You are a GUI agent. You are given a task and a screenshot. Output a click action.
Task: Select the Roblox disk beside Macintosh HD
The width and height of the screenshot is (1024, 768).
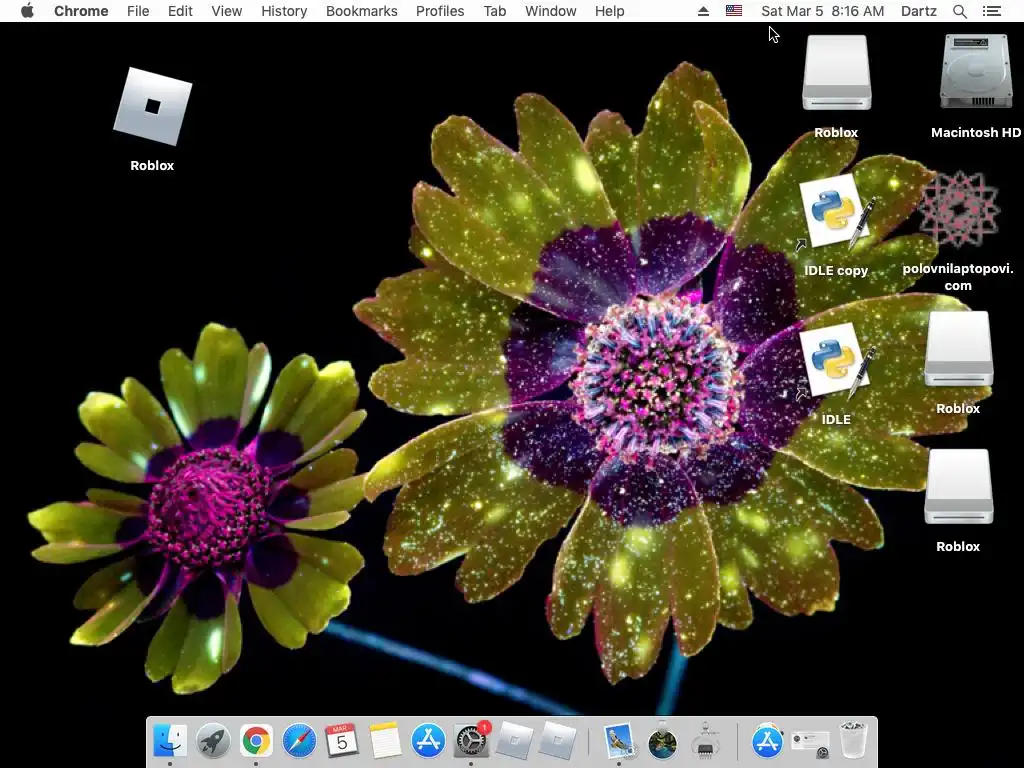point(837,73)
